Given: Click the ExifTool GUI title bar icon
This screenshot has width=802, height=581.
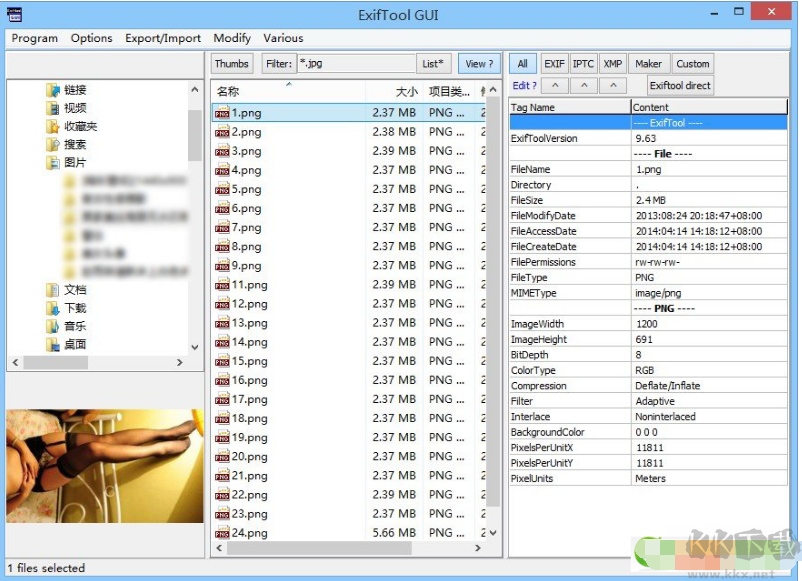Looking at the screenshot, I should click(13, 13).
